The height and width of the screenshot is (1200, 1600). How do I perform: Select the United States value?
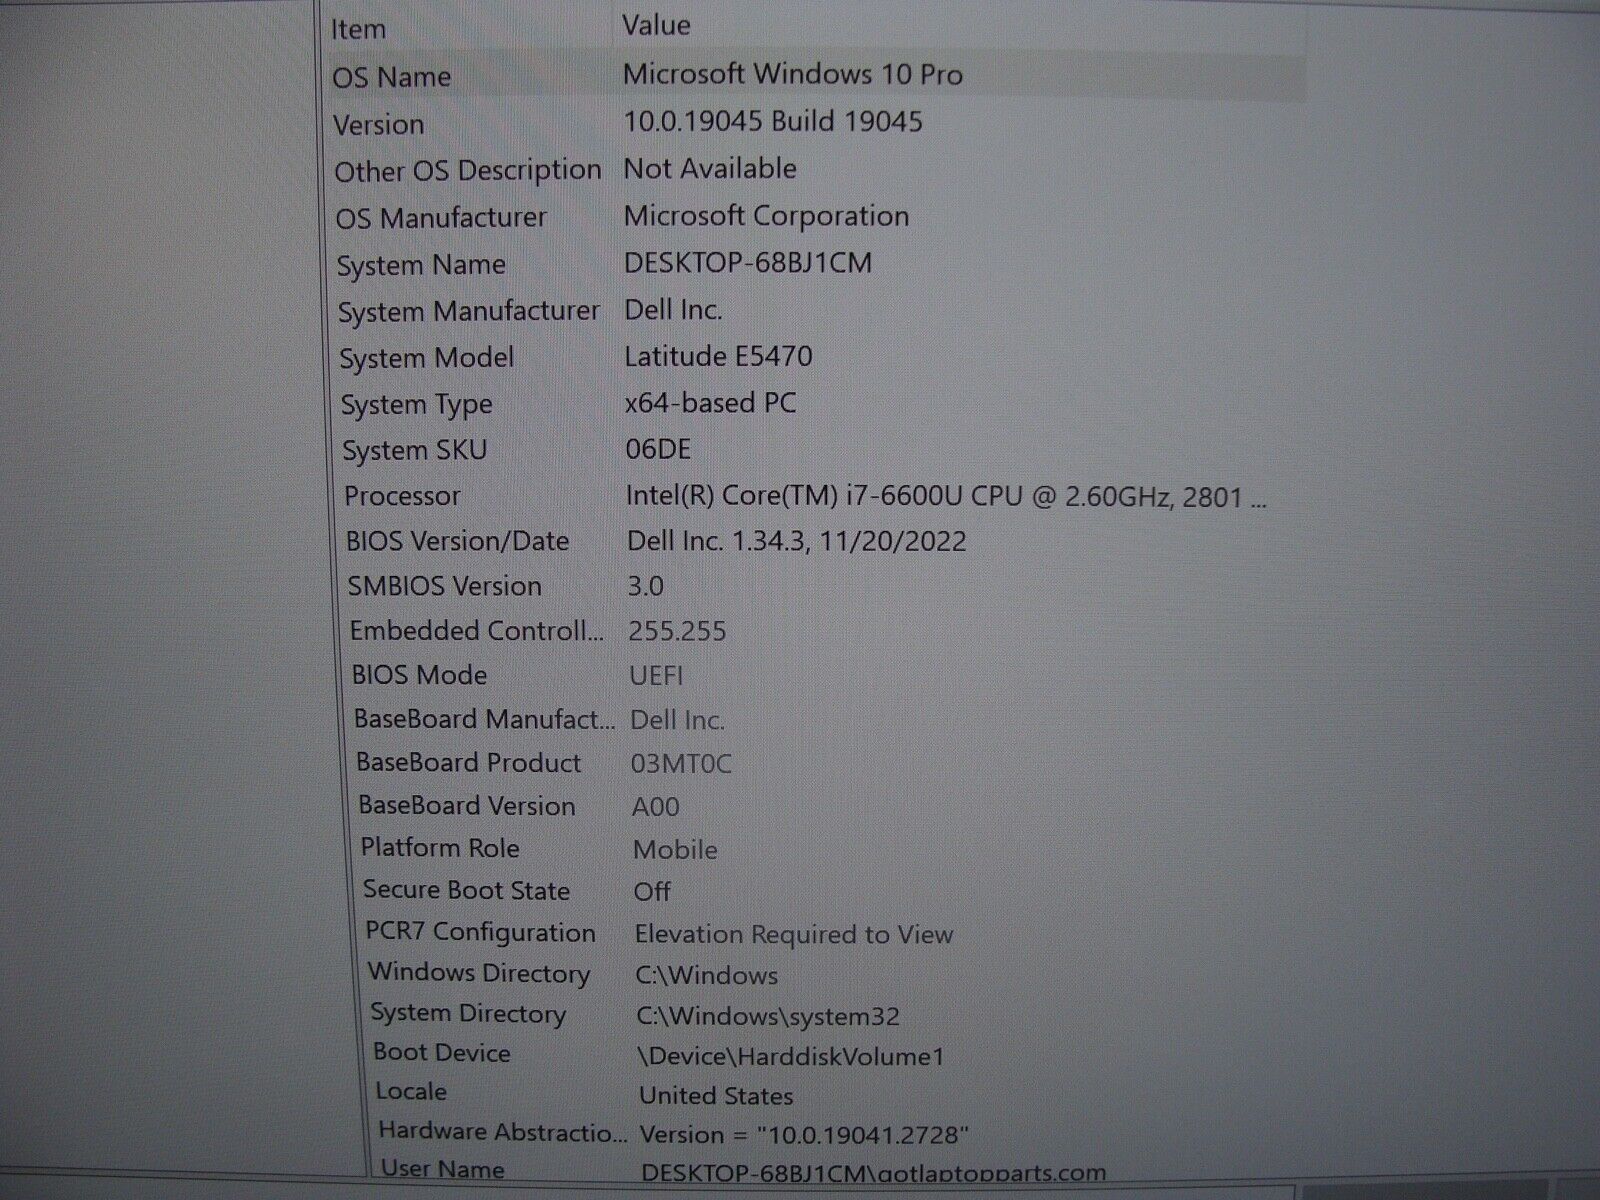coord(716,1096)
